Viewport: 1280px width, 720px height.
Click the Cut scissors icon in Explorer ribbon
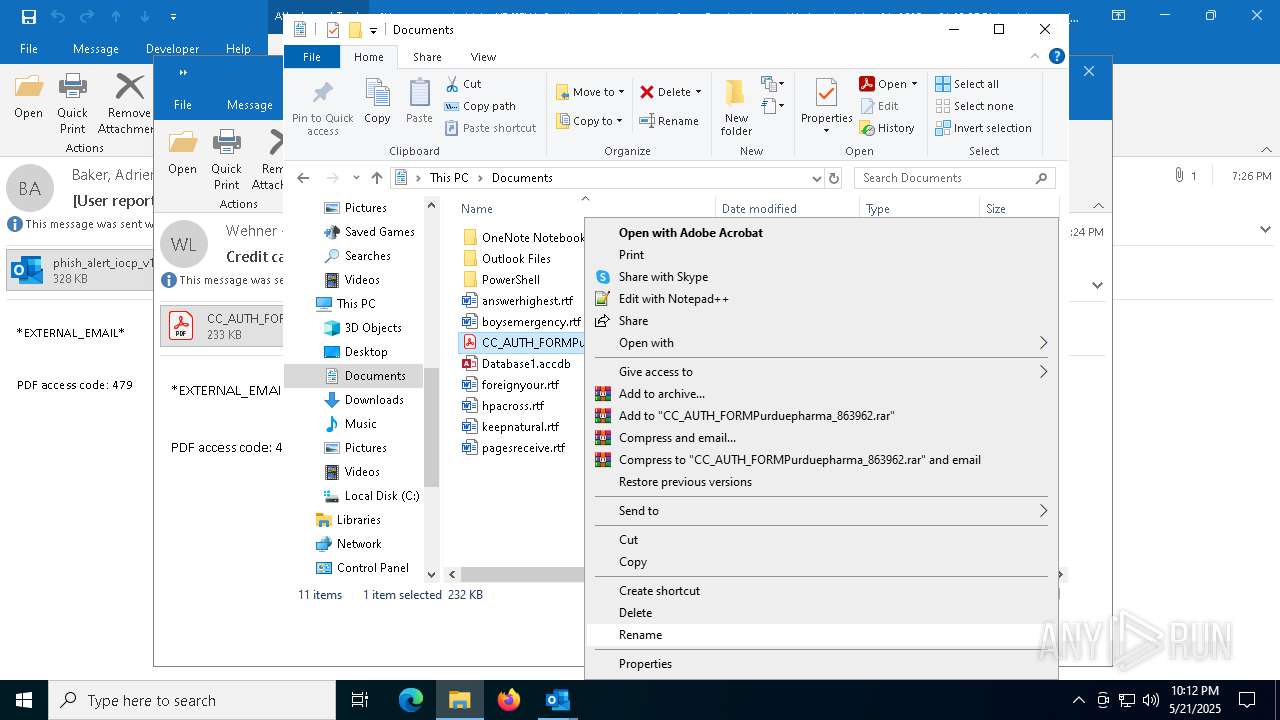(452, 84)
